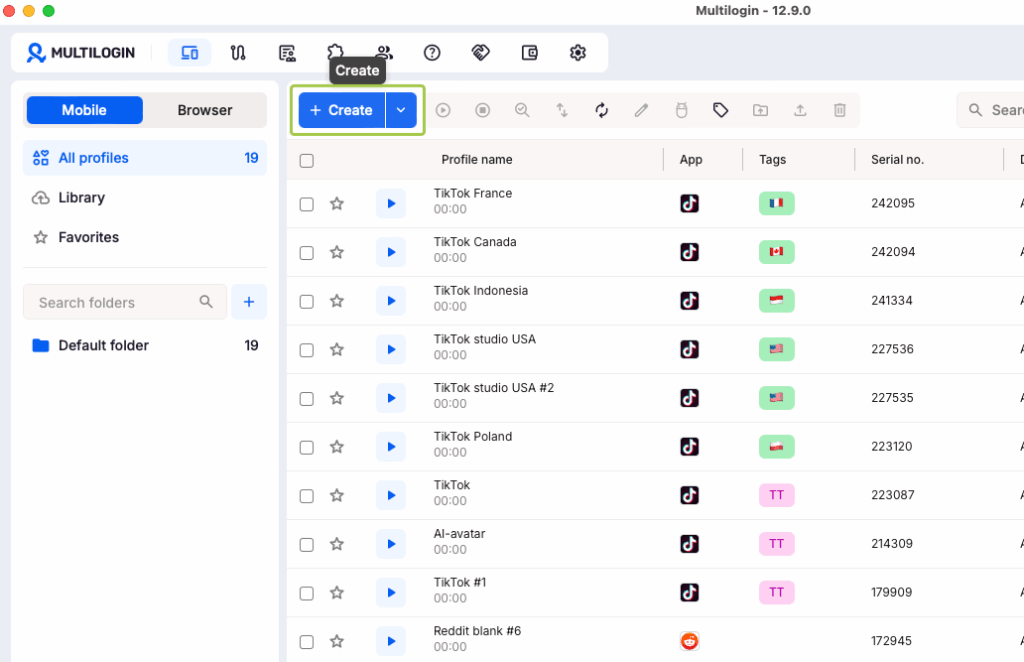The width and height of the screenshot is (1024, 662).
Task: Click the stop profiles toolbar icon
Action: (483, 110)
